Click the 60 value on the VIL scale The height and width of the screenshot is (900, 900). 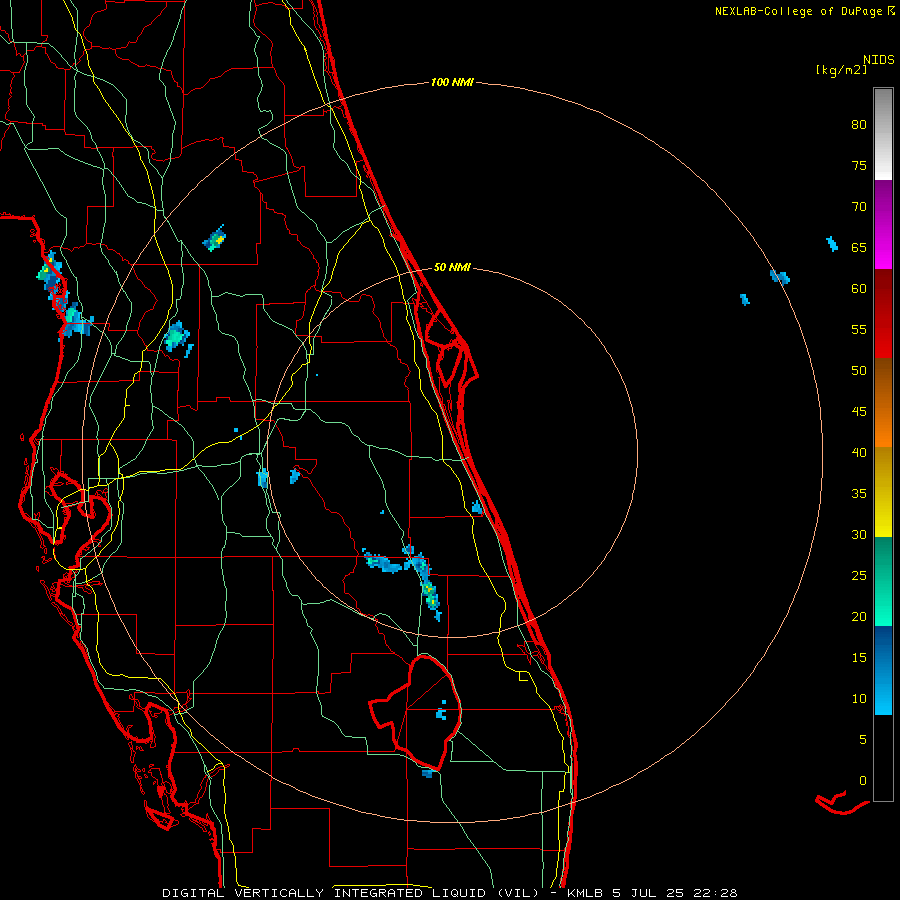(x=859, y=289)
